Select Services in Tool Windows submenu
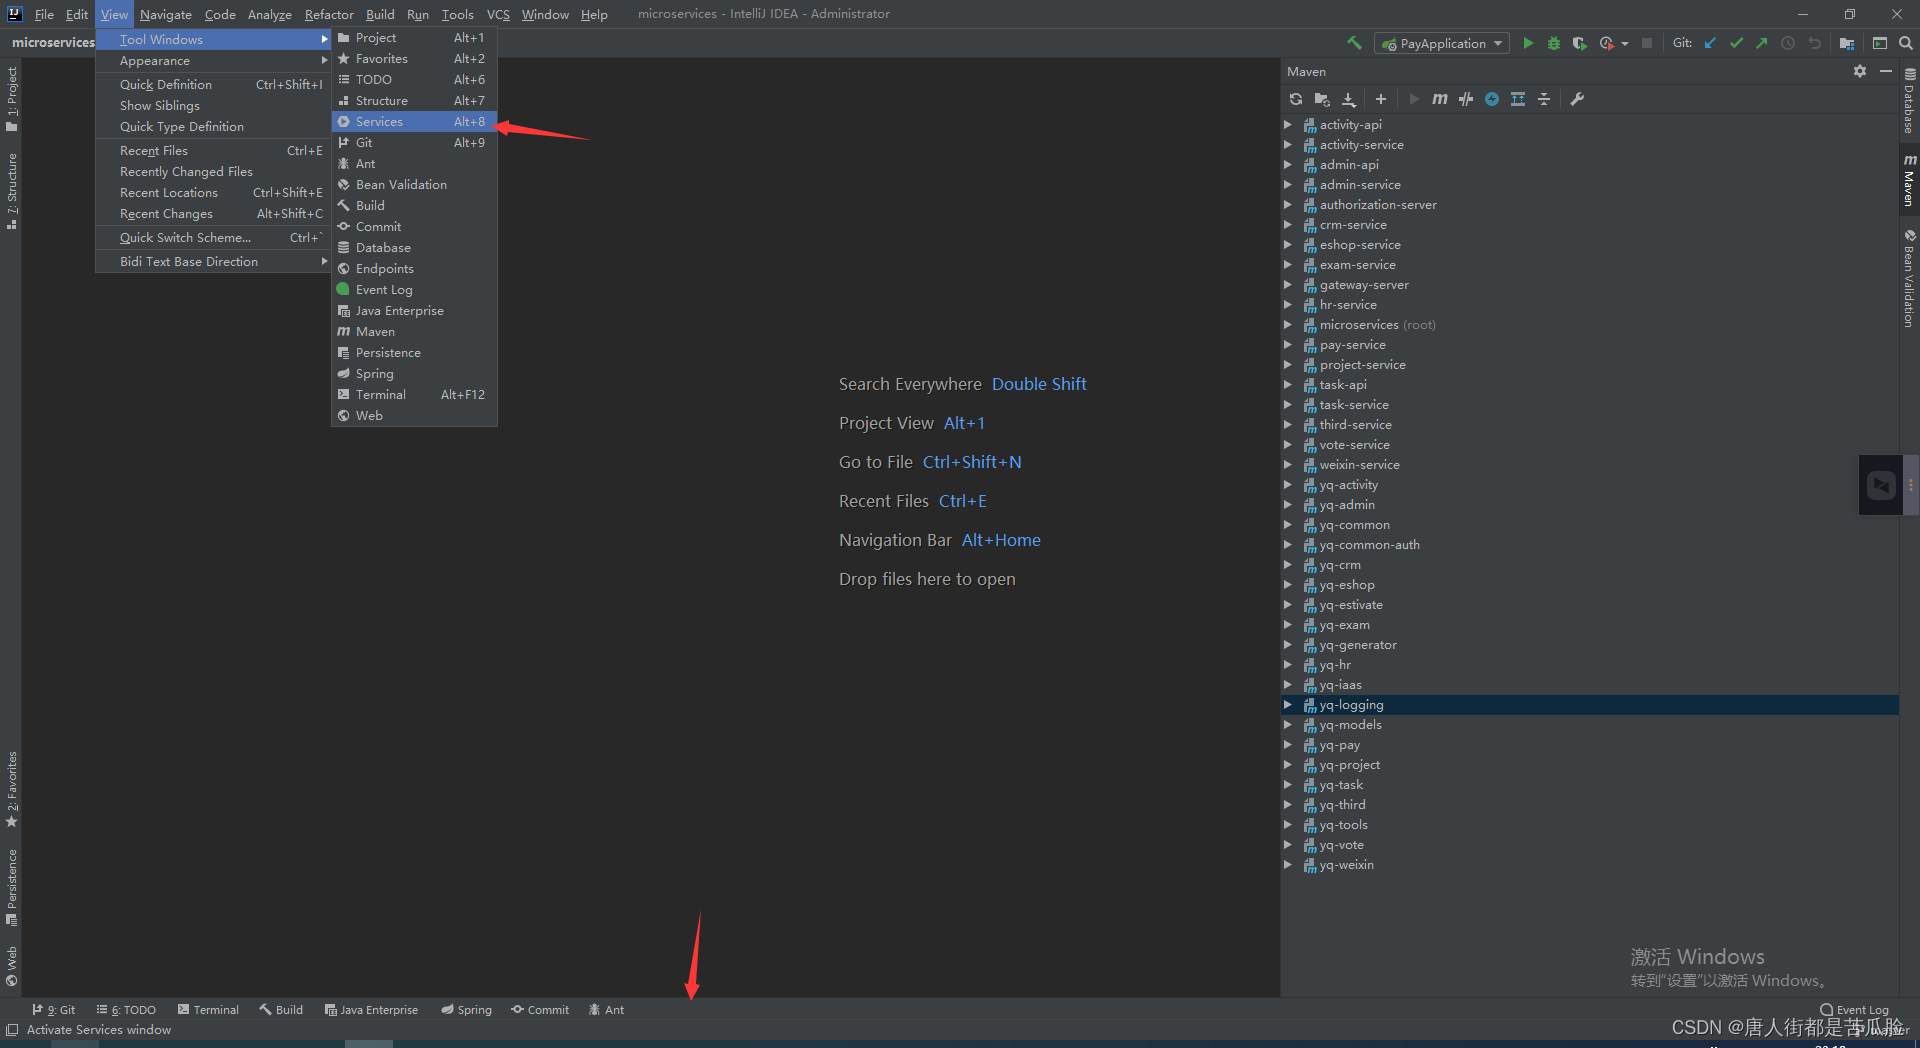This screenshot has height=1048, width=1920. tap(414, 121)
